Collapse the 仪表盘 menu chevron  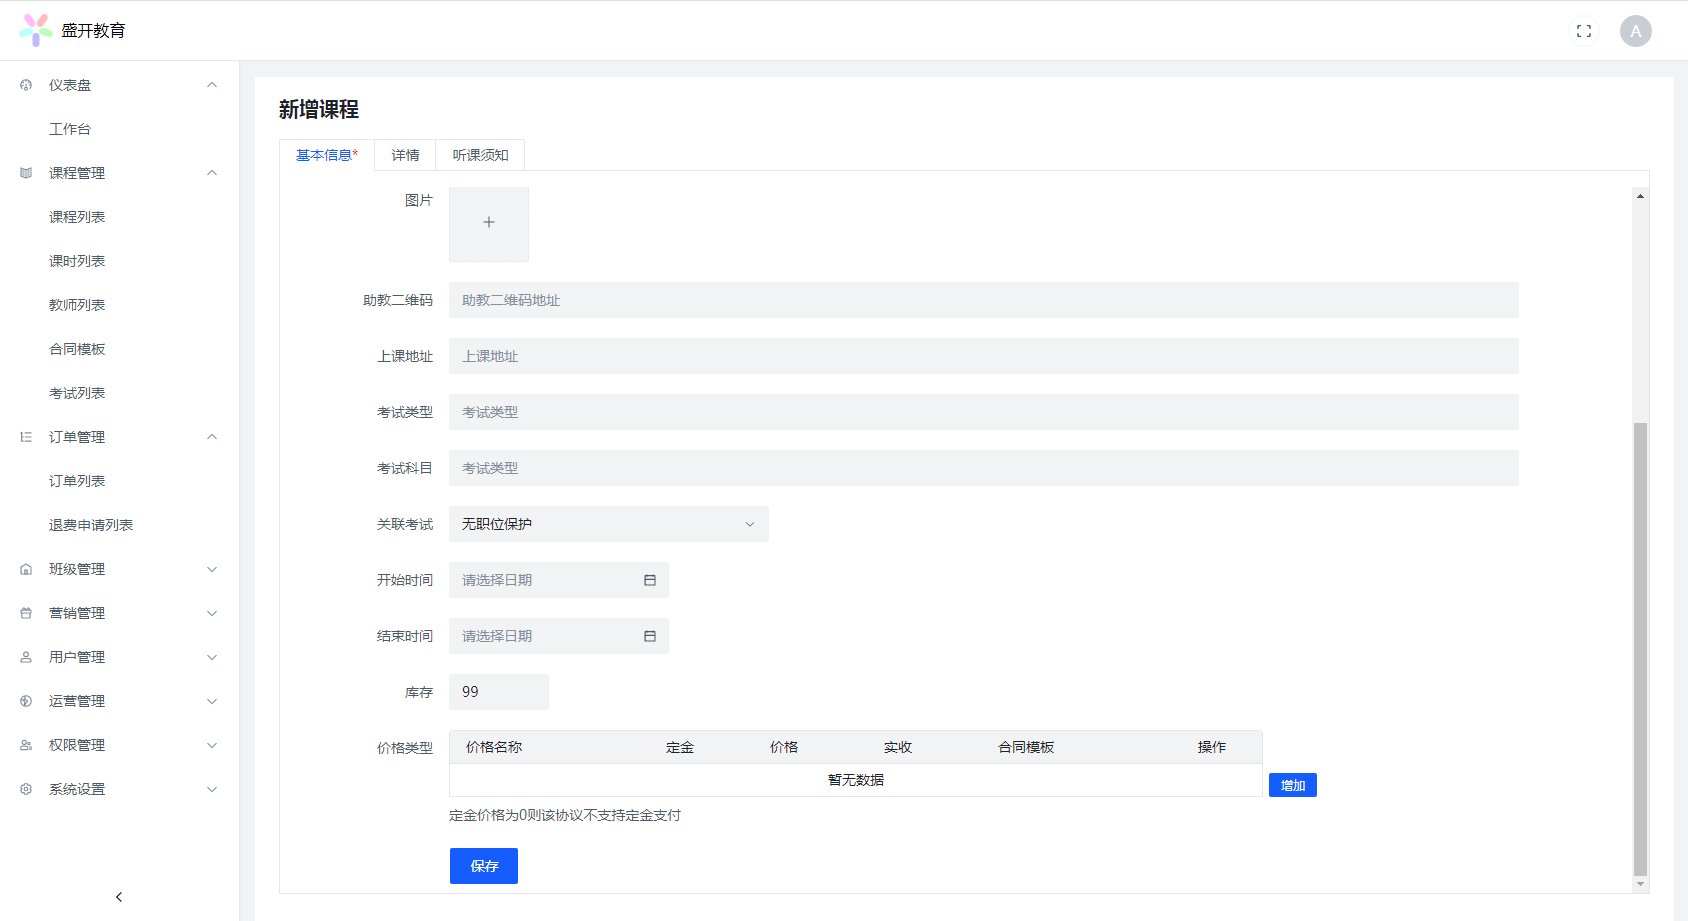[212, 85]
